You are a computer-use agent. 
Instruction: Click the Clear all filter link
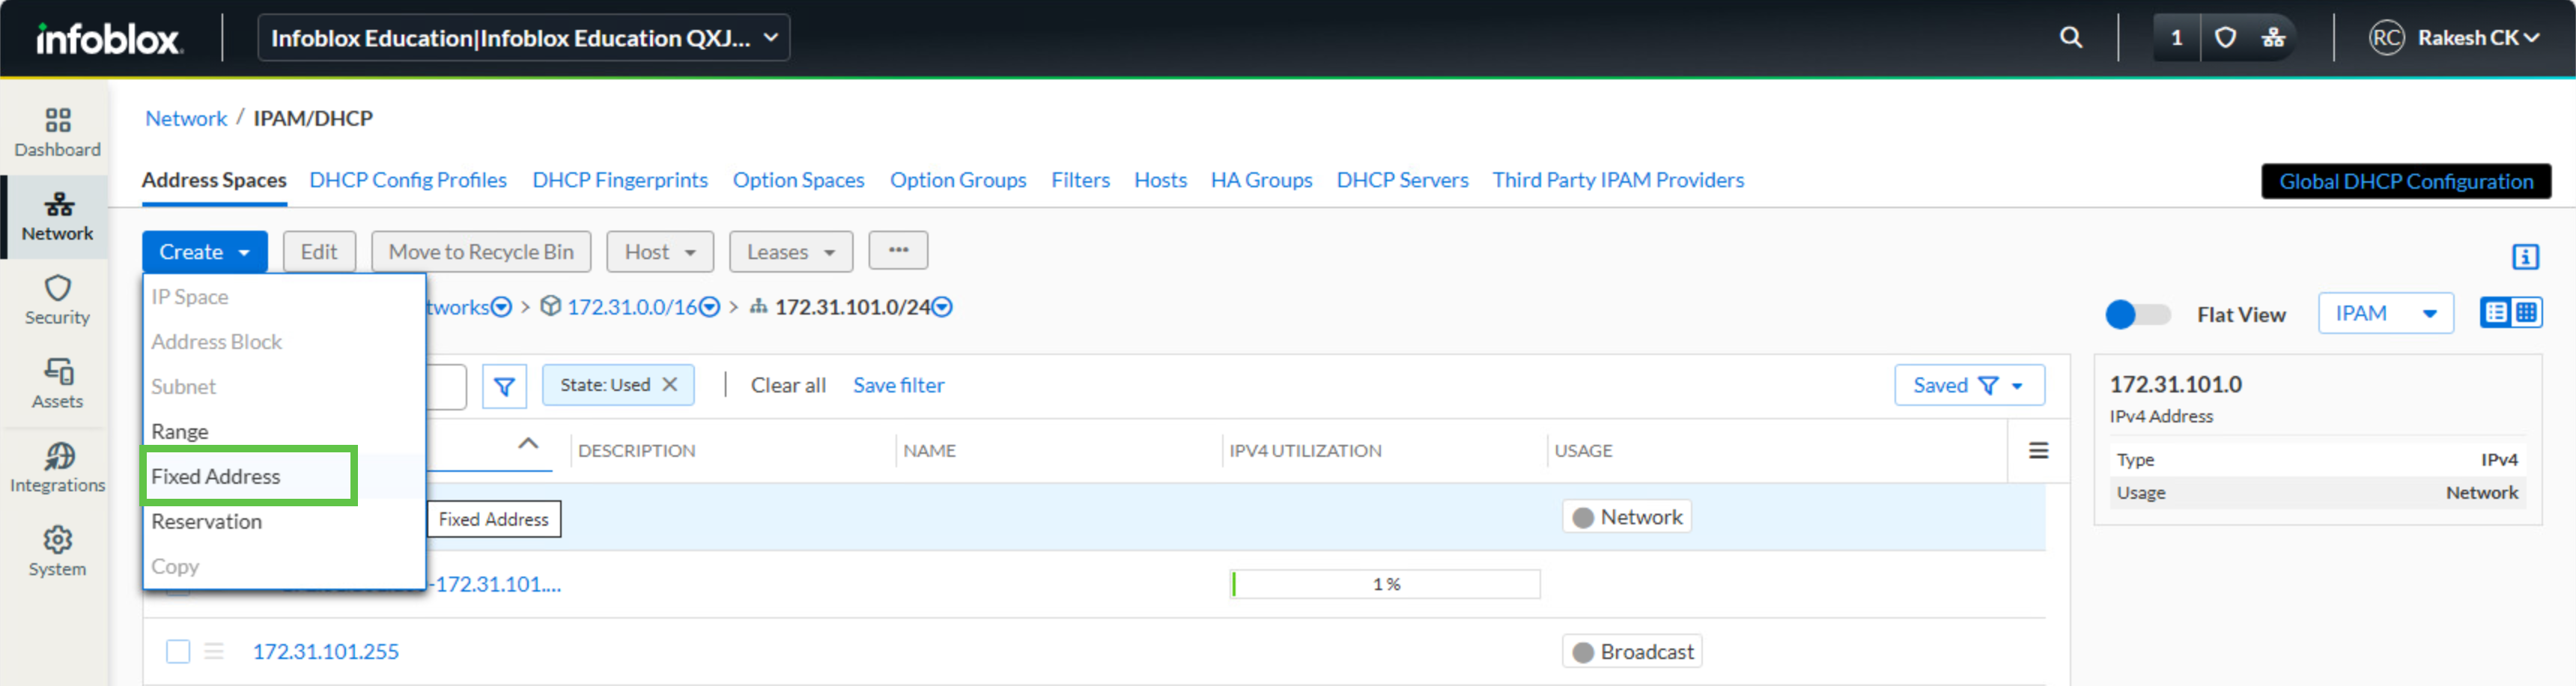788,386
